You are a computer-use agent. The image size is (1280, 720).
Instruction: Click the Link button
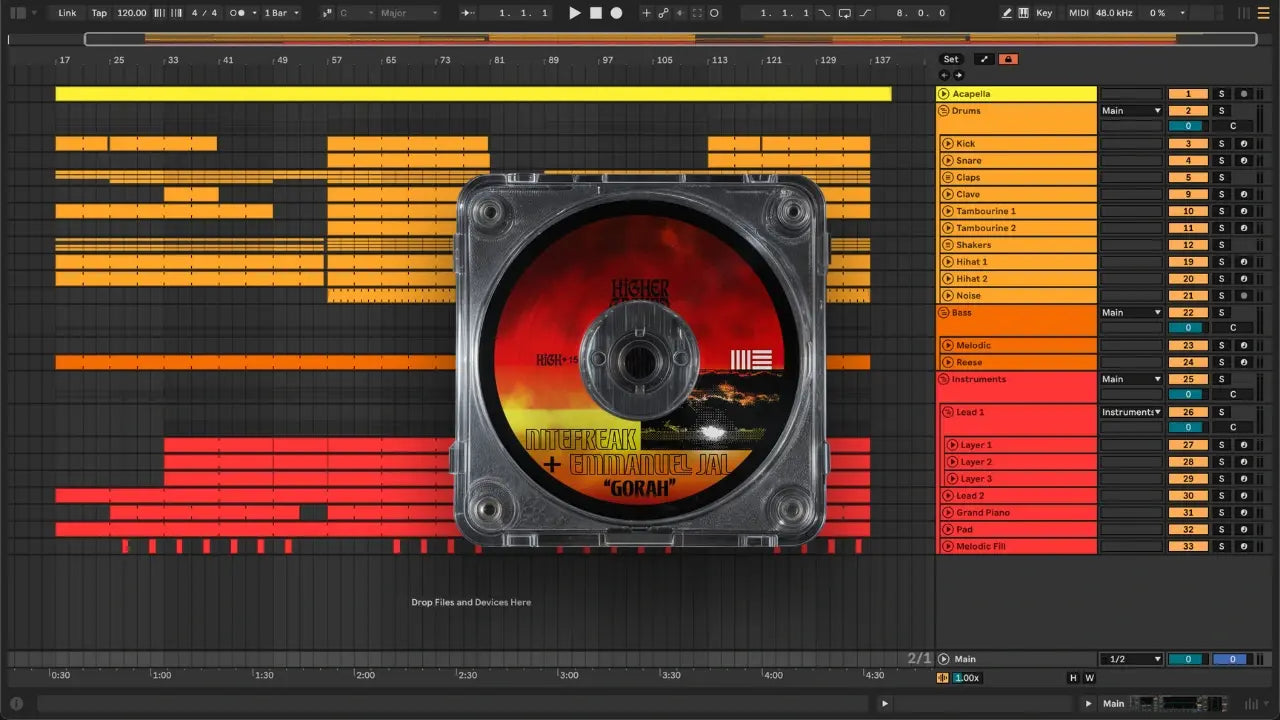pyautogui.click(x=67, y=13)
